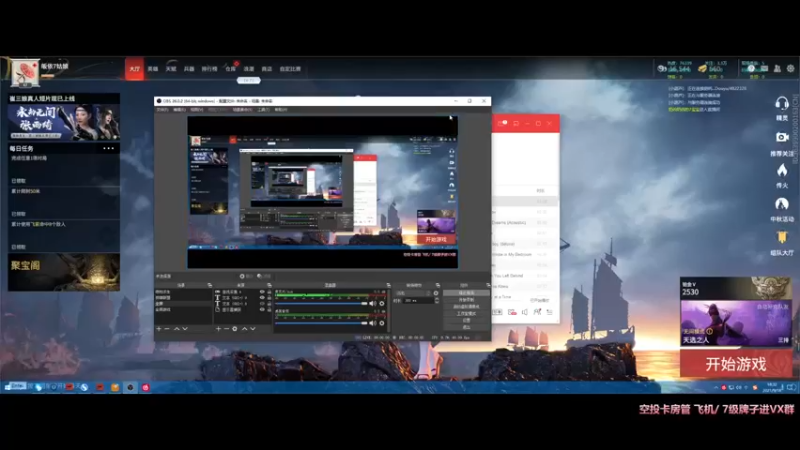The width and height of the screenshot is (800, 450).
Task: Pop out OBS mixer dock icon
Action: (x=388, y=285)
